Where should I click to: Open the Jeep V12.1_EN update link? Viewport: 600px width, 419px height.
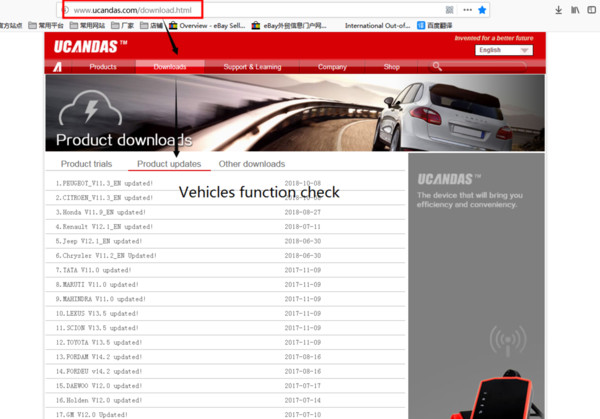coord(99,241)
